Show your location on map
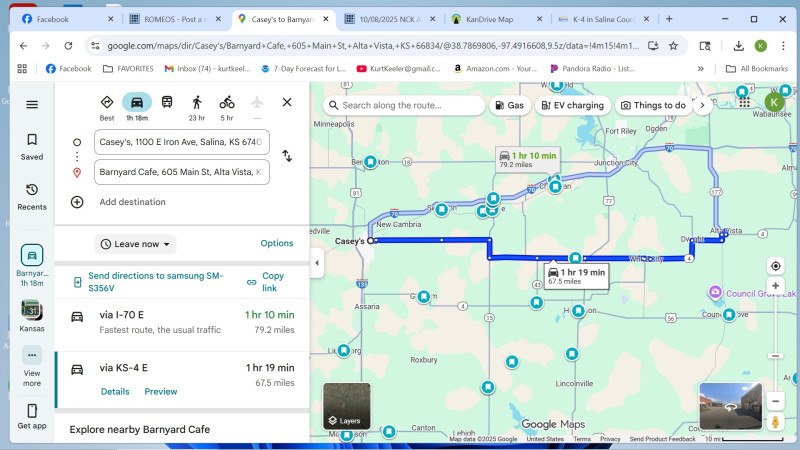This screenshot has height=450, width=800. pos(776,266)
